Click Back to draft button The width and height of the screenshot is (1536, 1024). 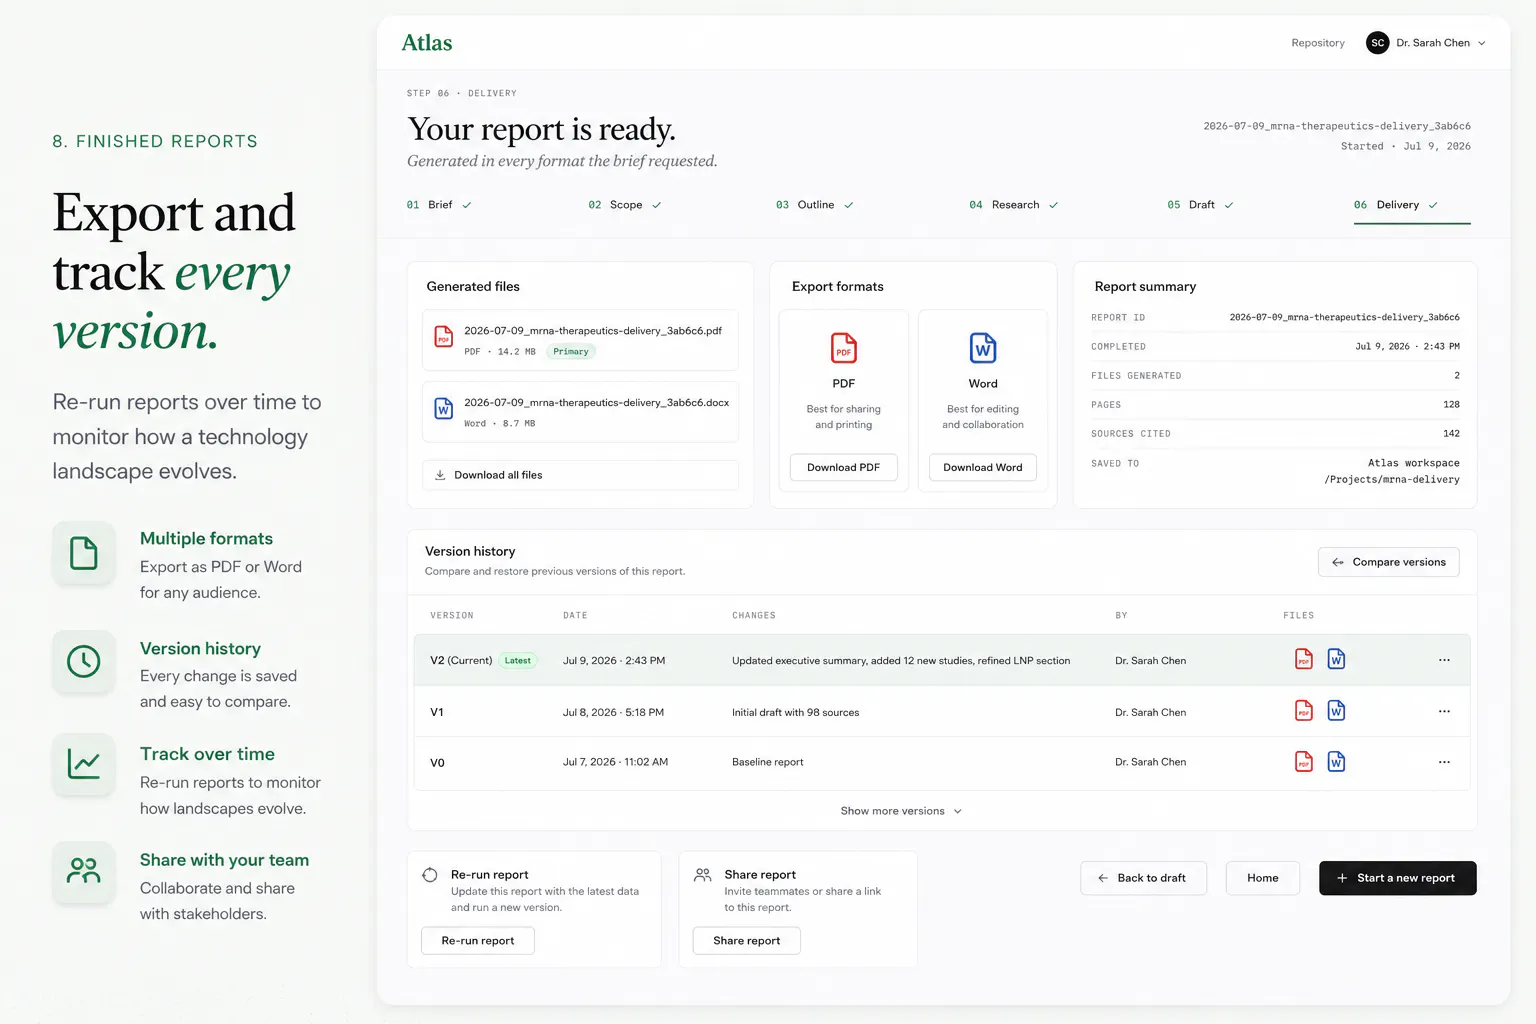(x=1143, y=878)
